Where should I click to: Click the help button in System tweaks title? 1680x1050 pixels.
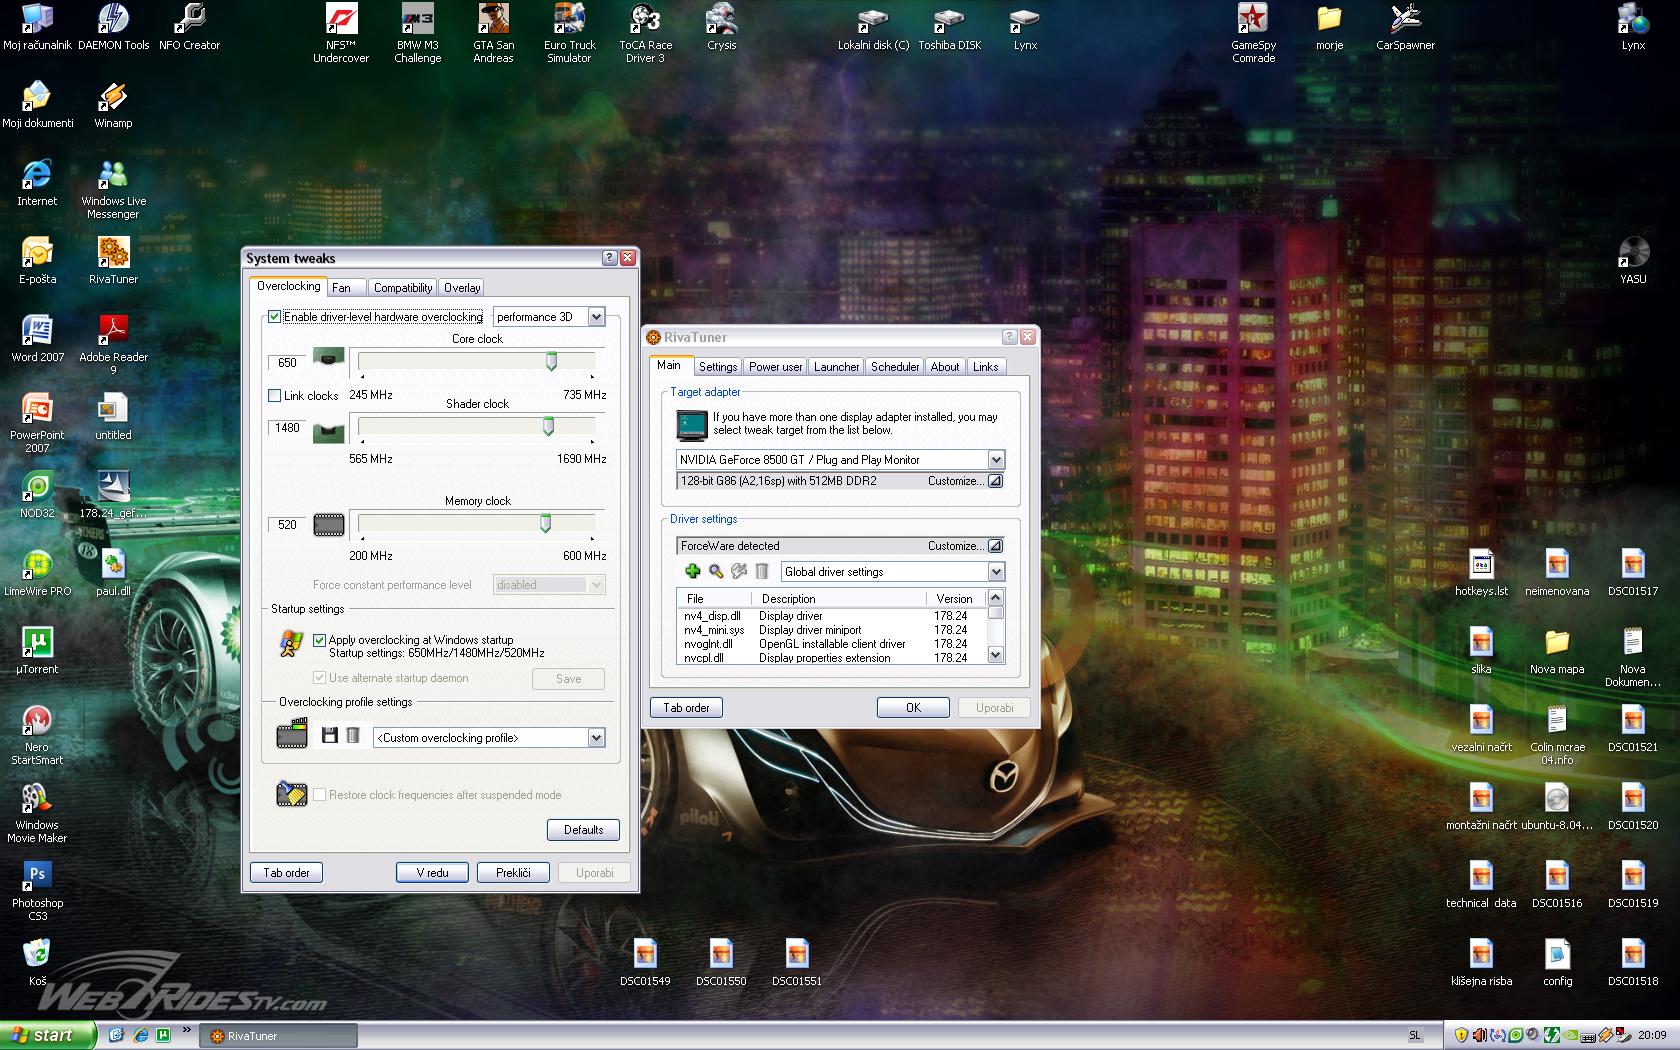pos(609,258)
